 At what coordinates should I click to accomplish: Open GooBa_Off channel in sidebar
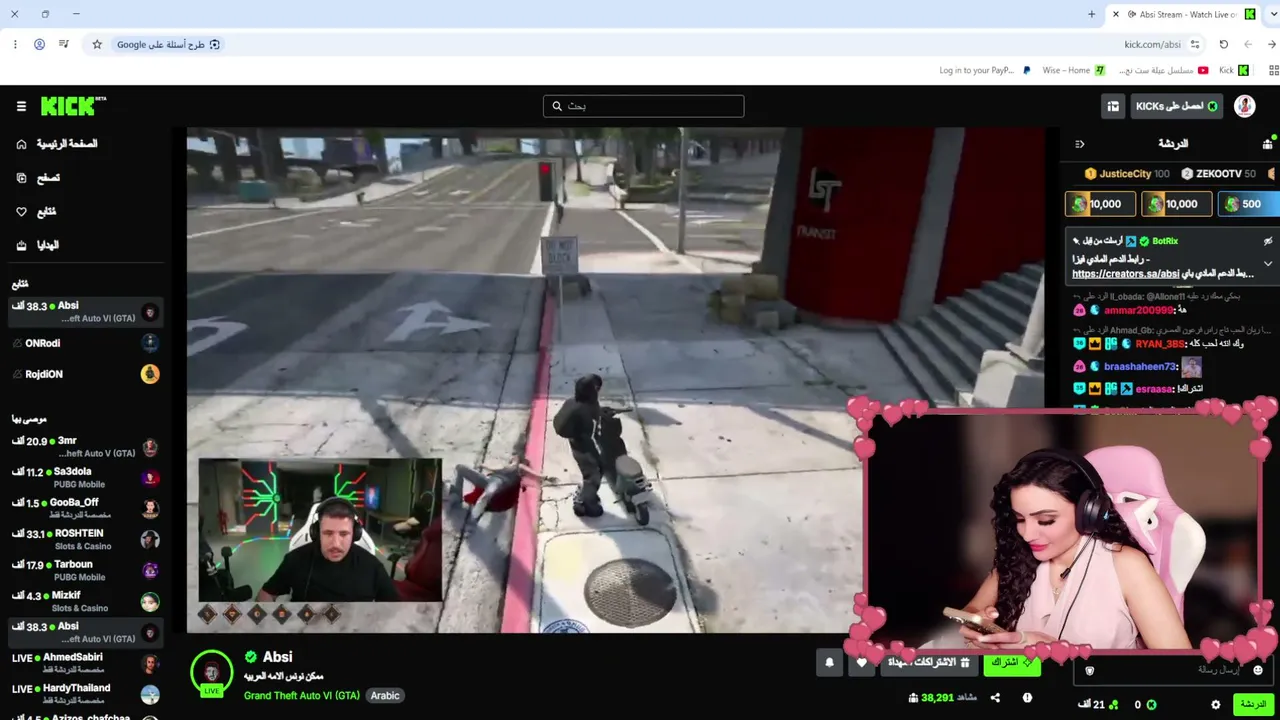tap(84, 509)
